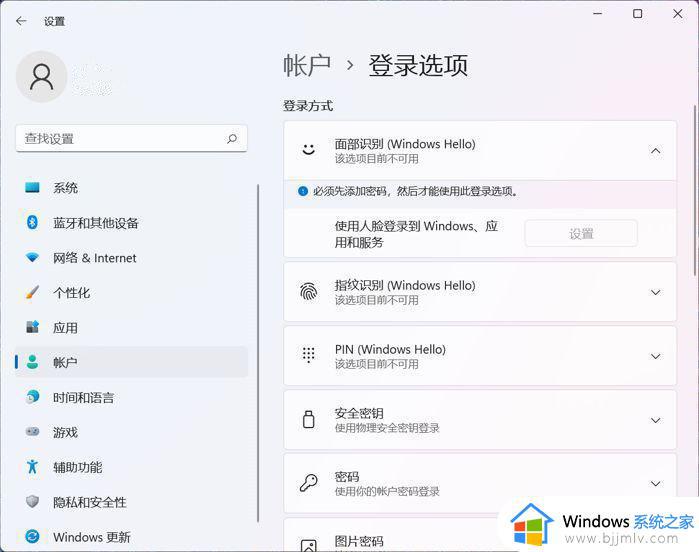This screenshot has height=552, width=699.
Task: Click the blue info icon beside 必须先添加密码
Action: click(x=303, y=192)
